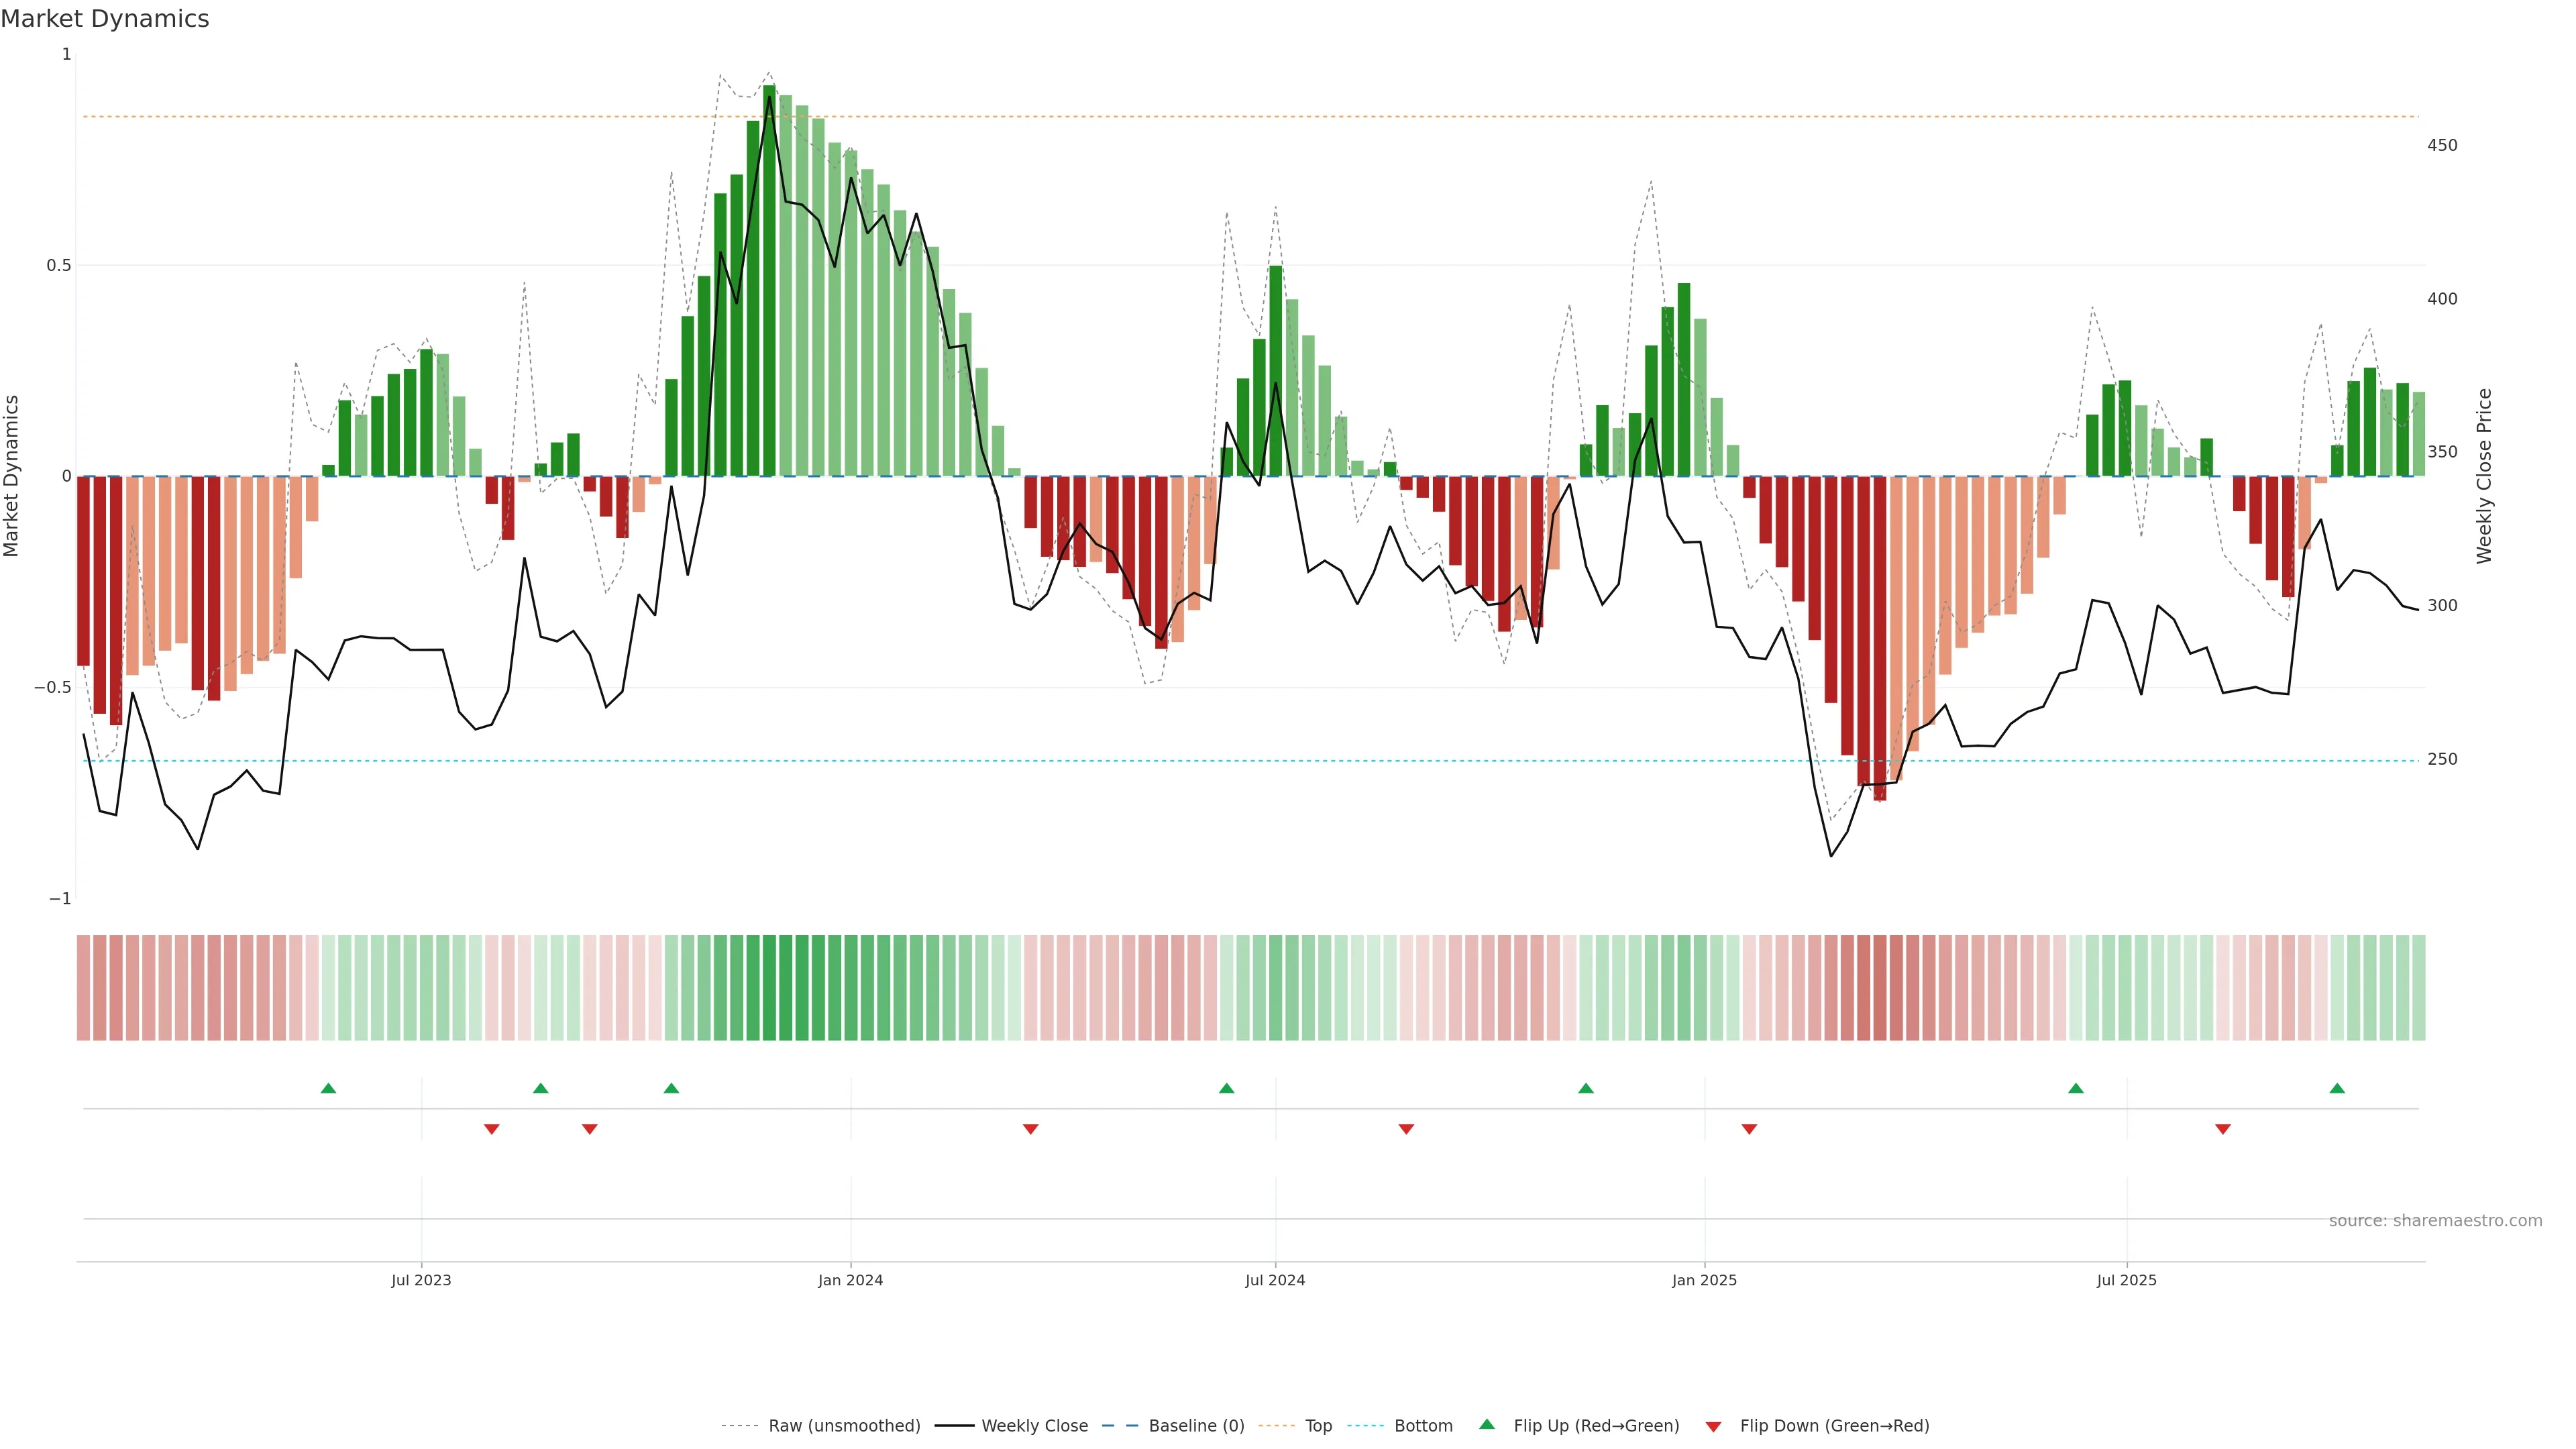Click the Weekly Close Price axis title

coord(2484,476)
